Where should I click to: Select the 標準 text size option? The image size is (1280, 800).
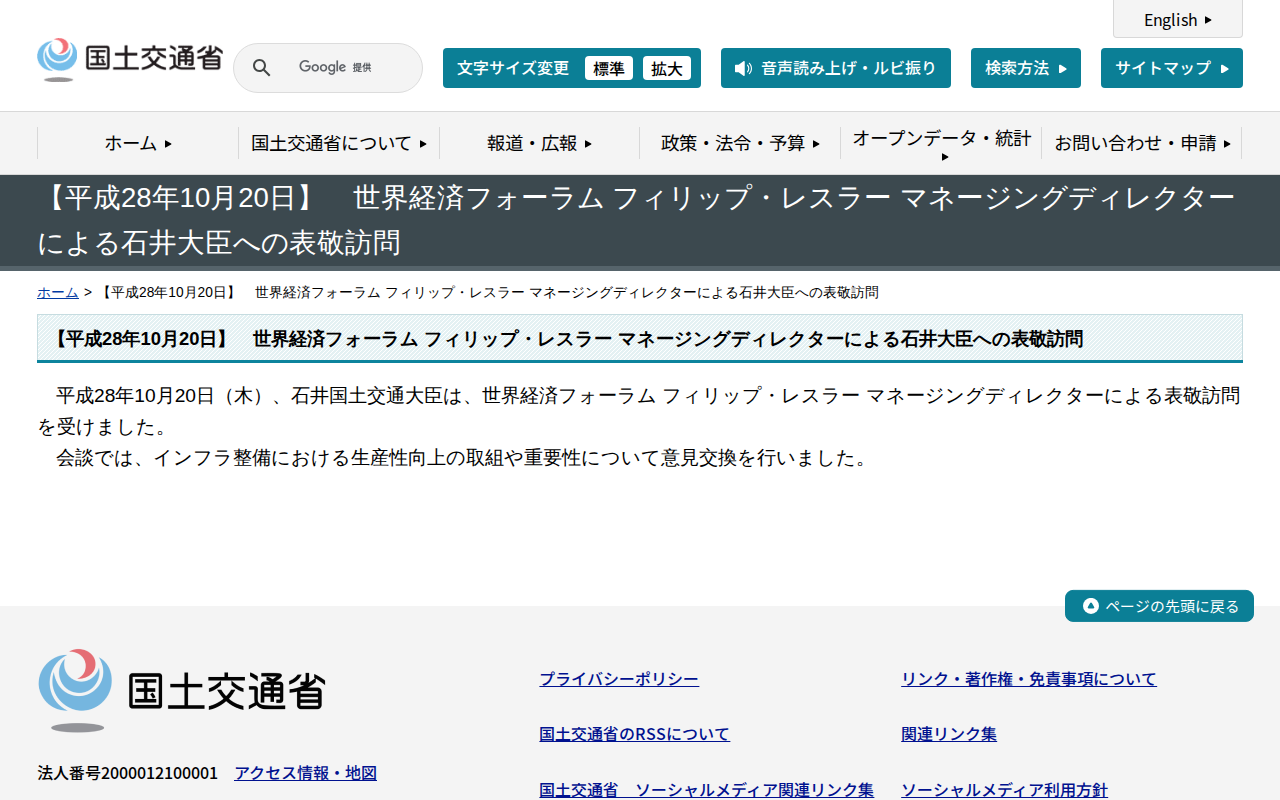(x=609, y=68)
